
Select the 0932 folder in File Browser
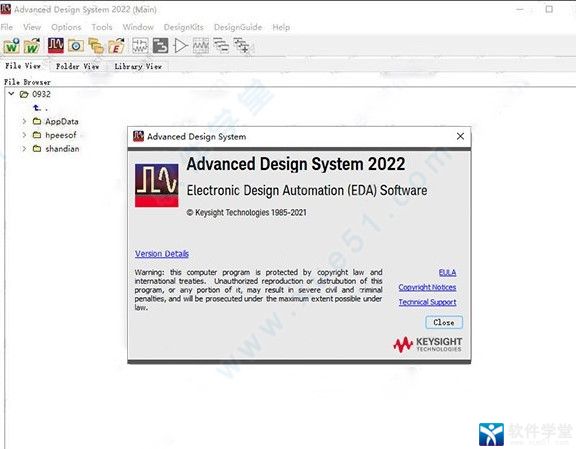(35, 94)
